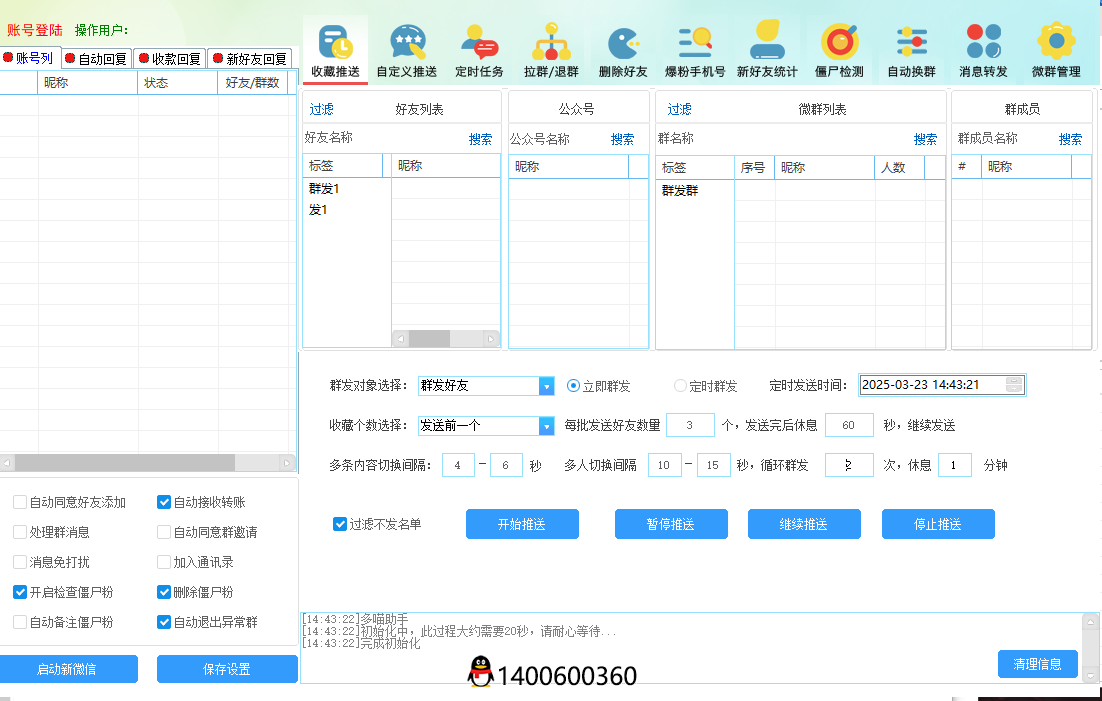
Task: Click 清理信息 button
Action: coord(1037,664)
